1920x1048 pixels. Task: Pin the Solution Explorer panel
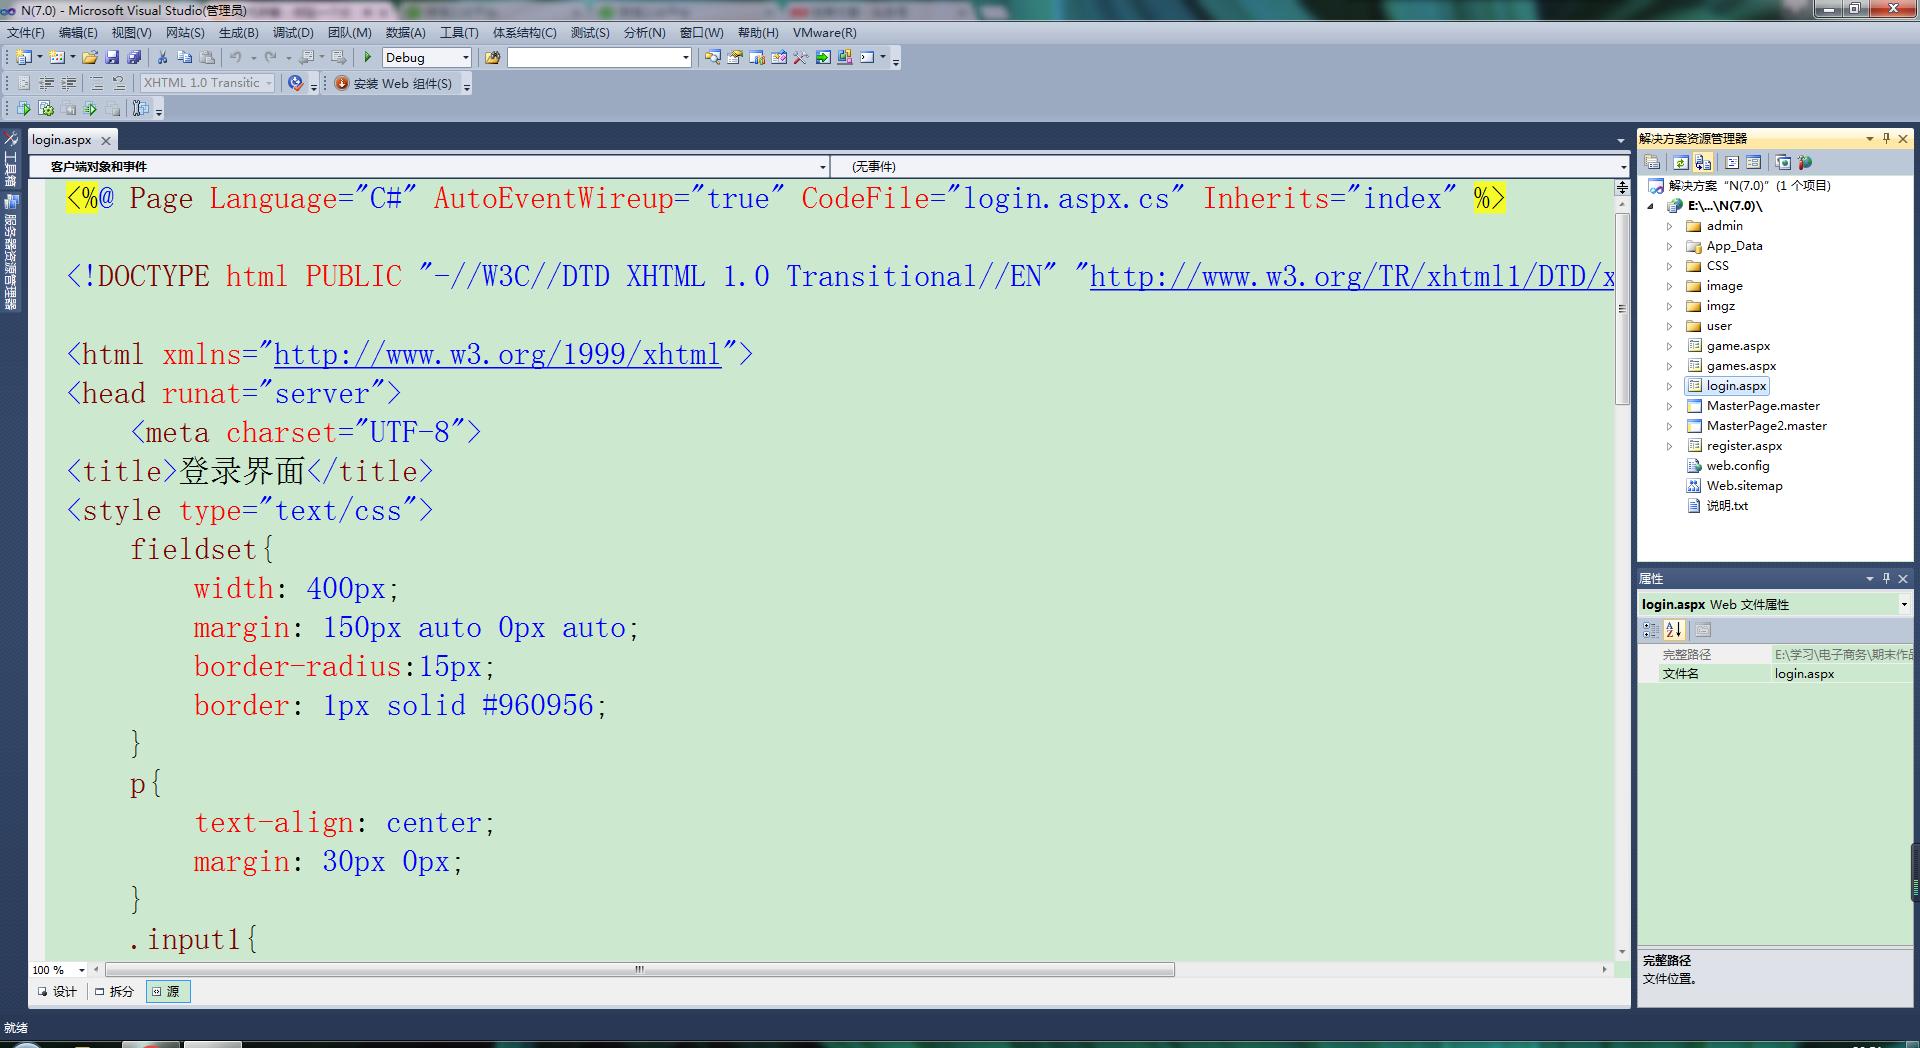(1886, 139)
